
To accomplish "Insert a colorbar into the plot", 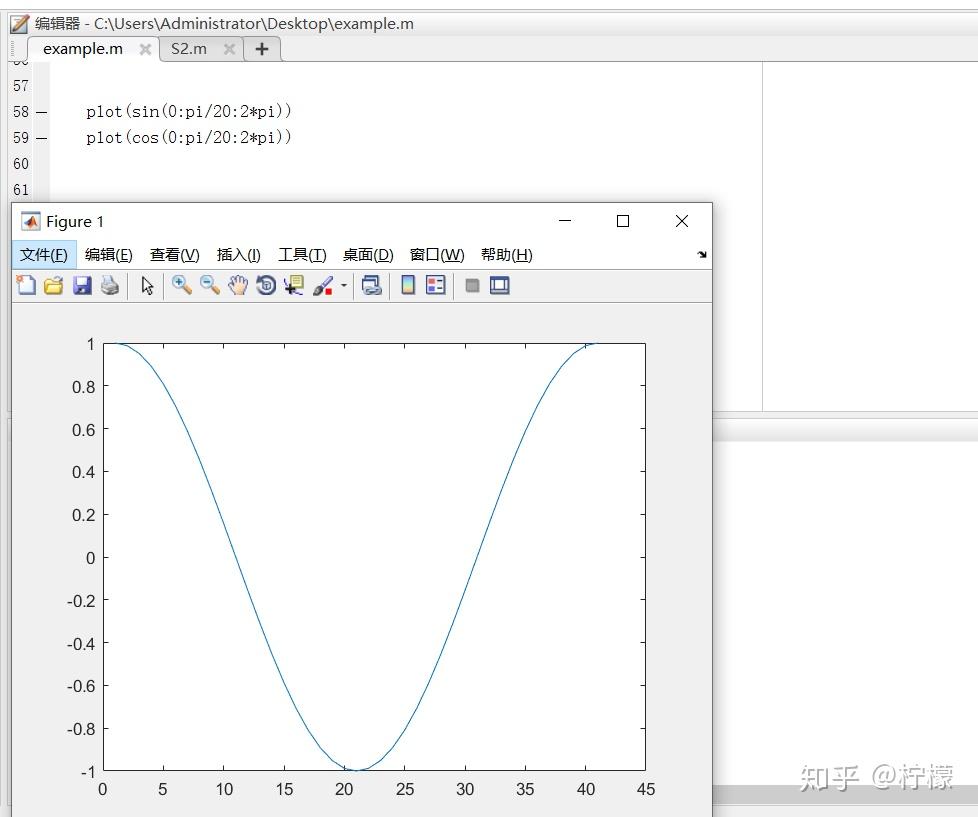I will (x=407, y=285).
